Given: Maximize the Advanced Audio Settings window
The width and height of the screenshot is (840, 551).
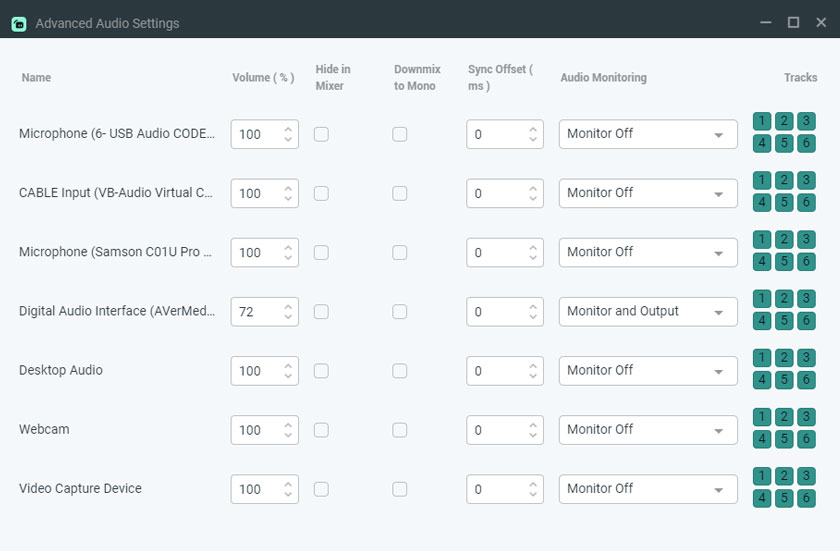Looking at the screenshot, I should tap(793, 22).
